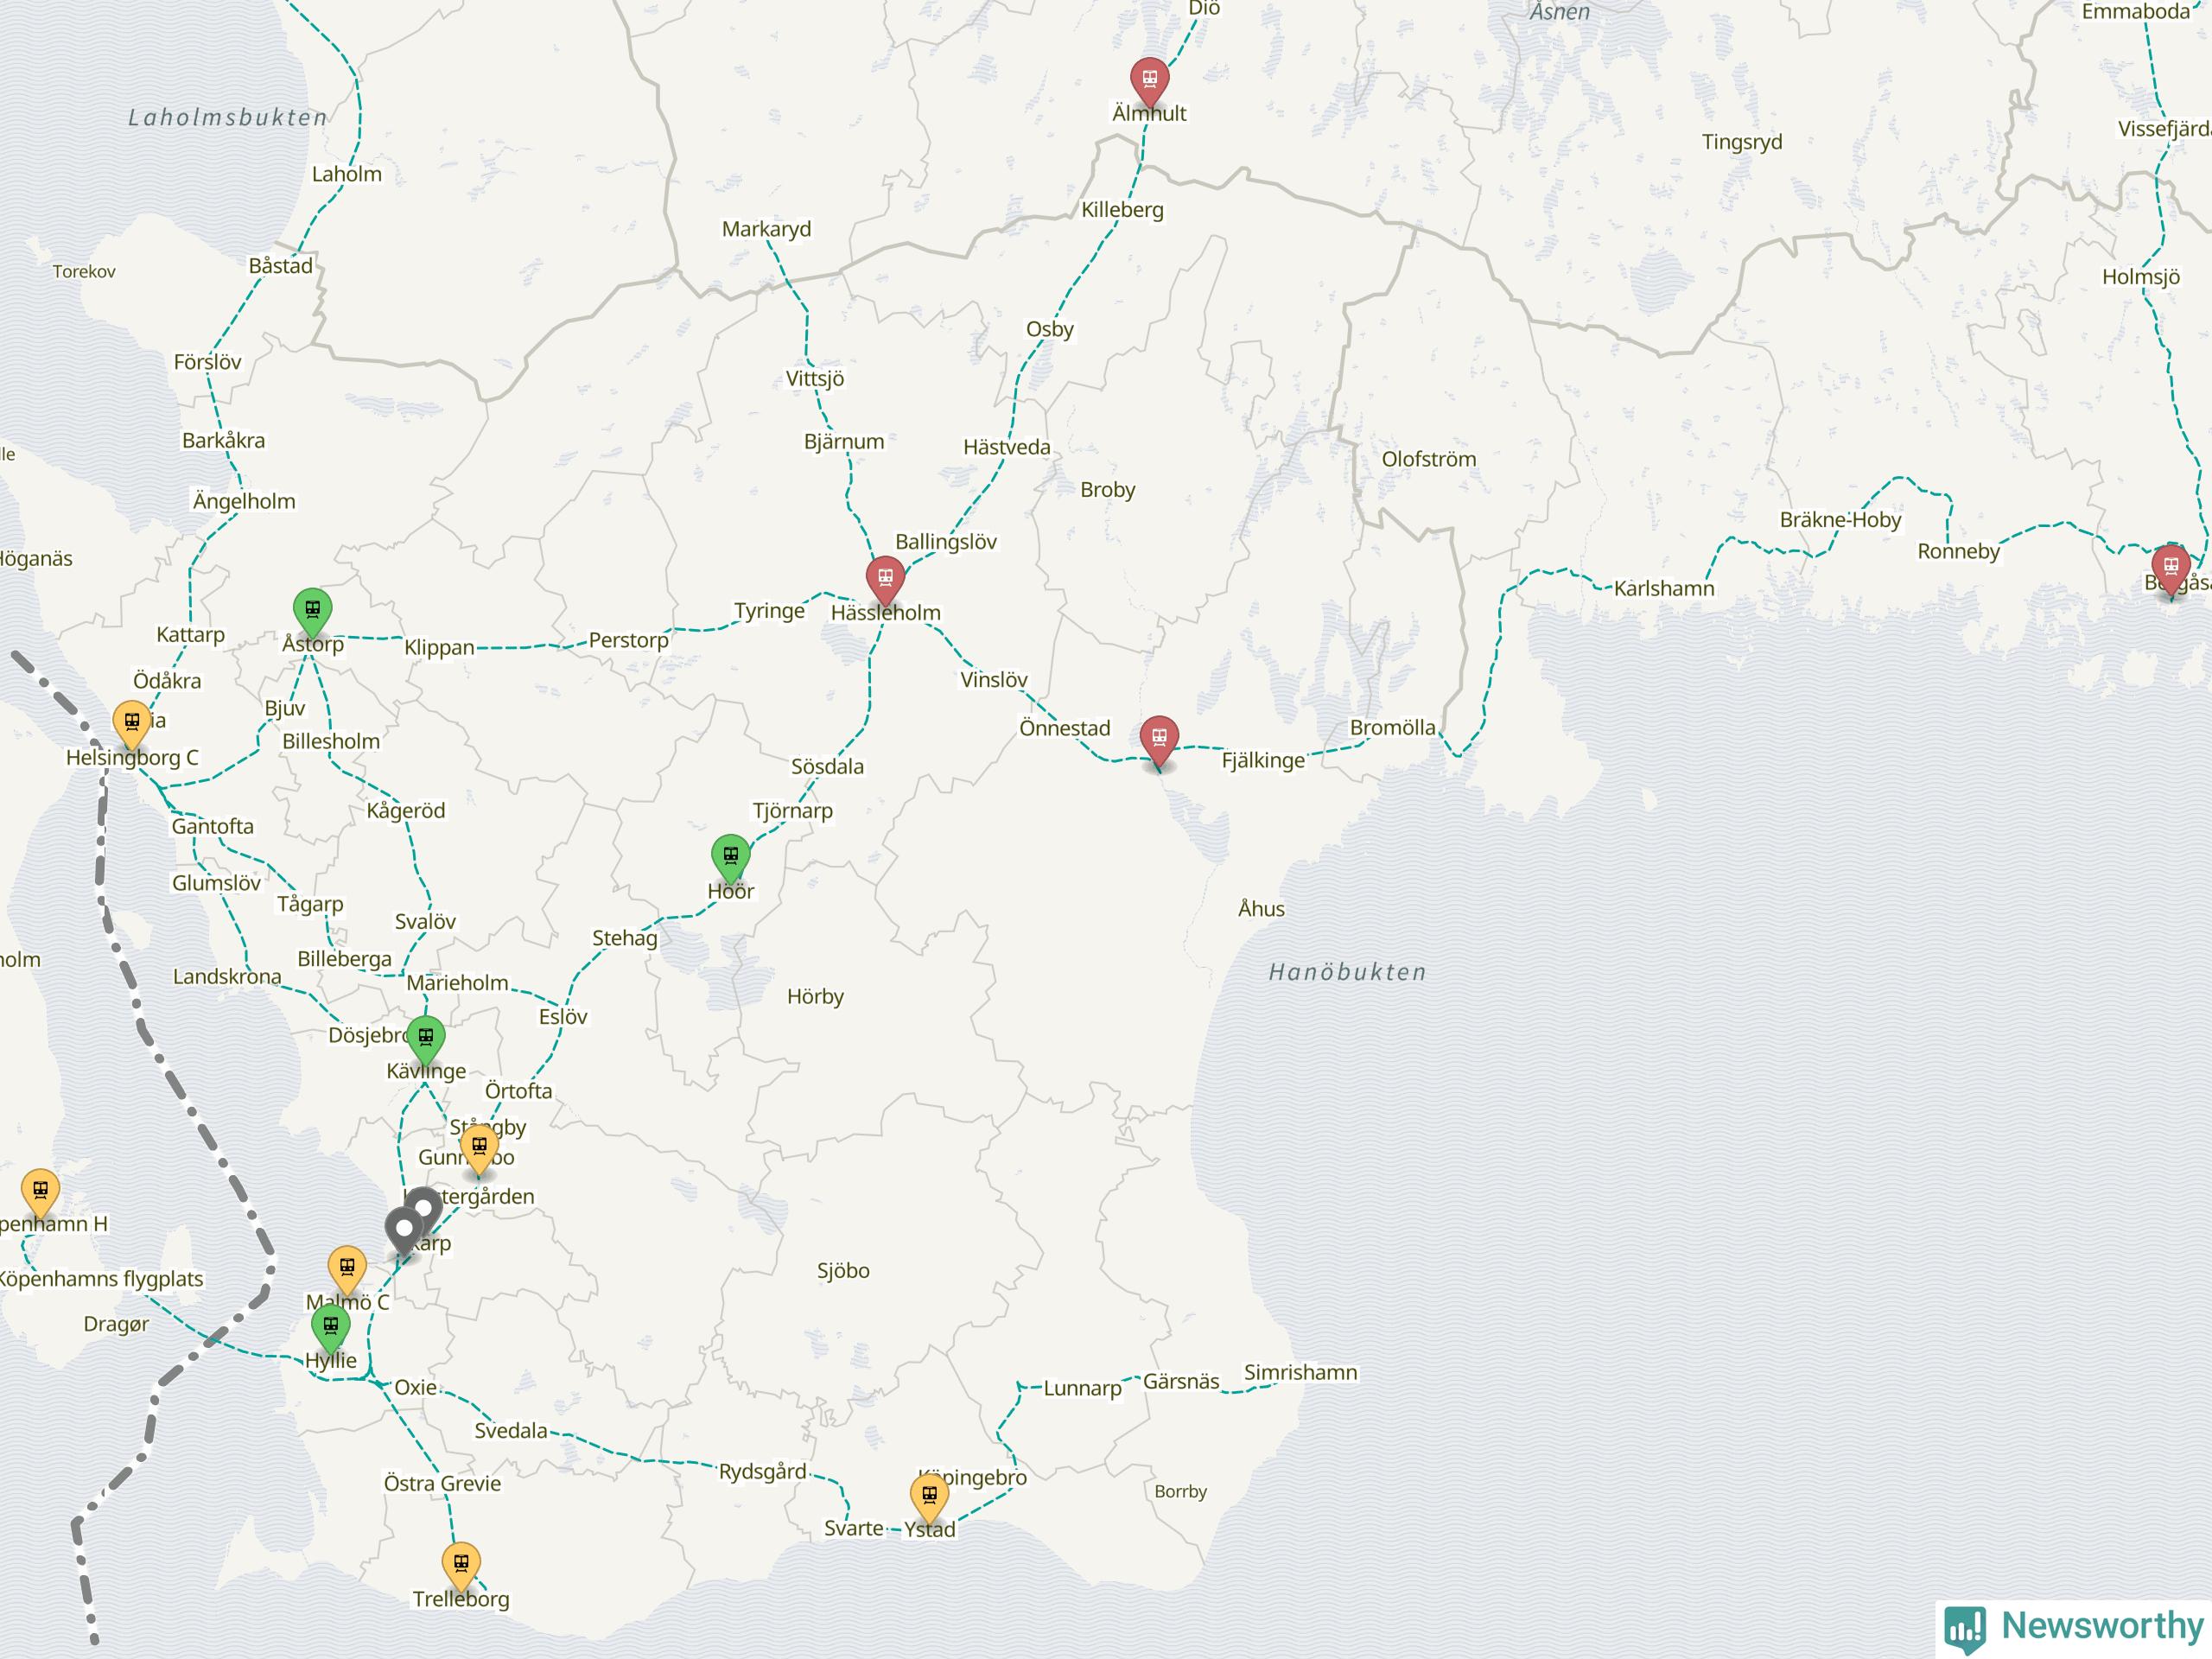This screenshot has height=1659, width=2212.
Task: Click the yellow marker near Gunnesbo and Stångby
Action: [479, 1148]
